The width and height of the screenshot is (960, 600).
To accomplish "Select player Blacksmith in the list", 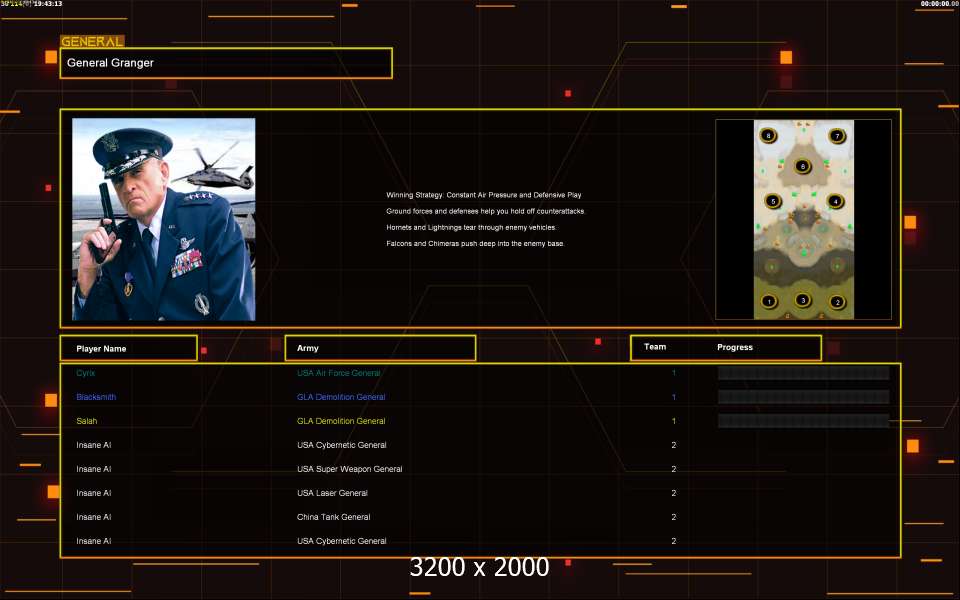I will 96,397.
